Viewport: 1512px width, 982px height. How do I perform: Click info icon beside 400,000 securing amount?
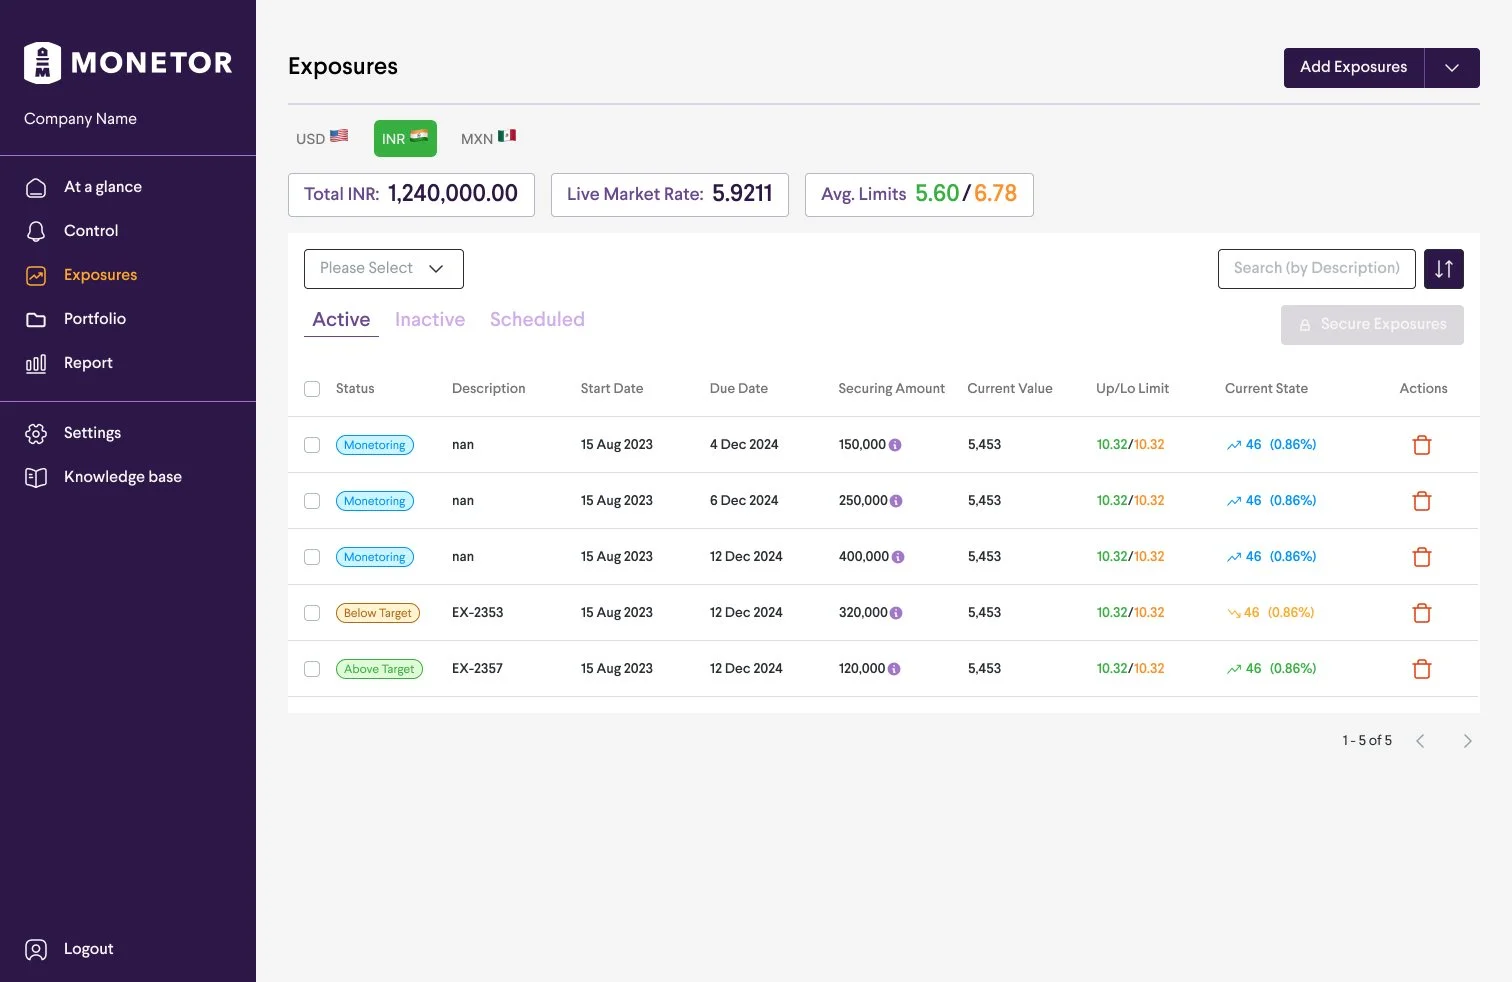(898, 557)
